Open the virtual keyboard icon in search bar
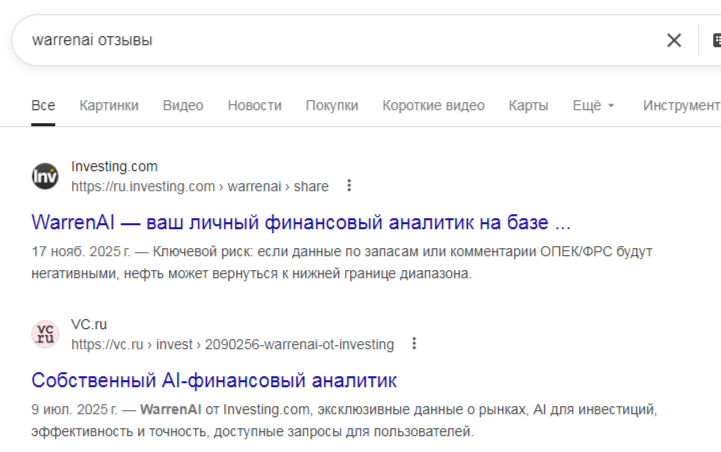Image resolution: width=721 pixels, height=452 pixels. pyautogui.click(x=716, y=40)
